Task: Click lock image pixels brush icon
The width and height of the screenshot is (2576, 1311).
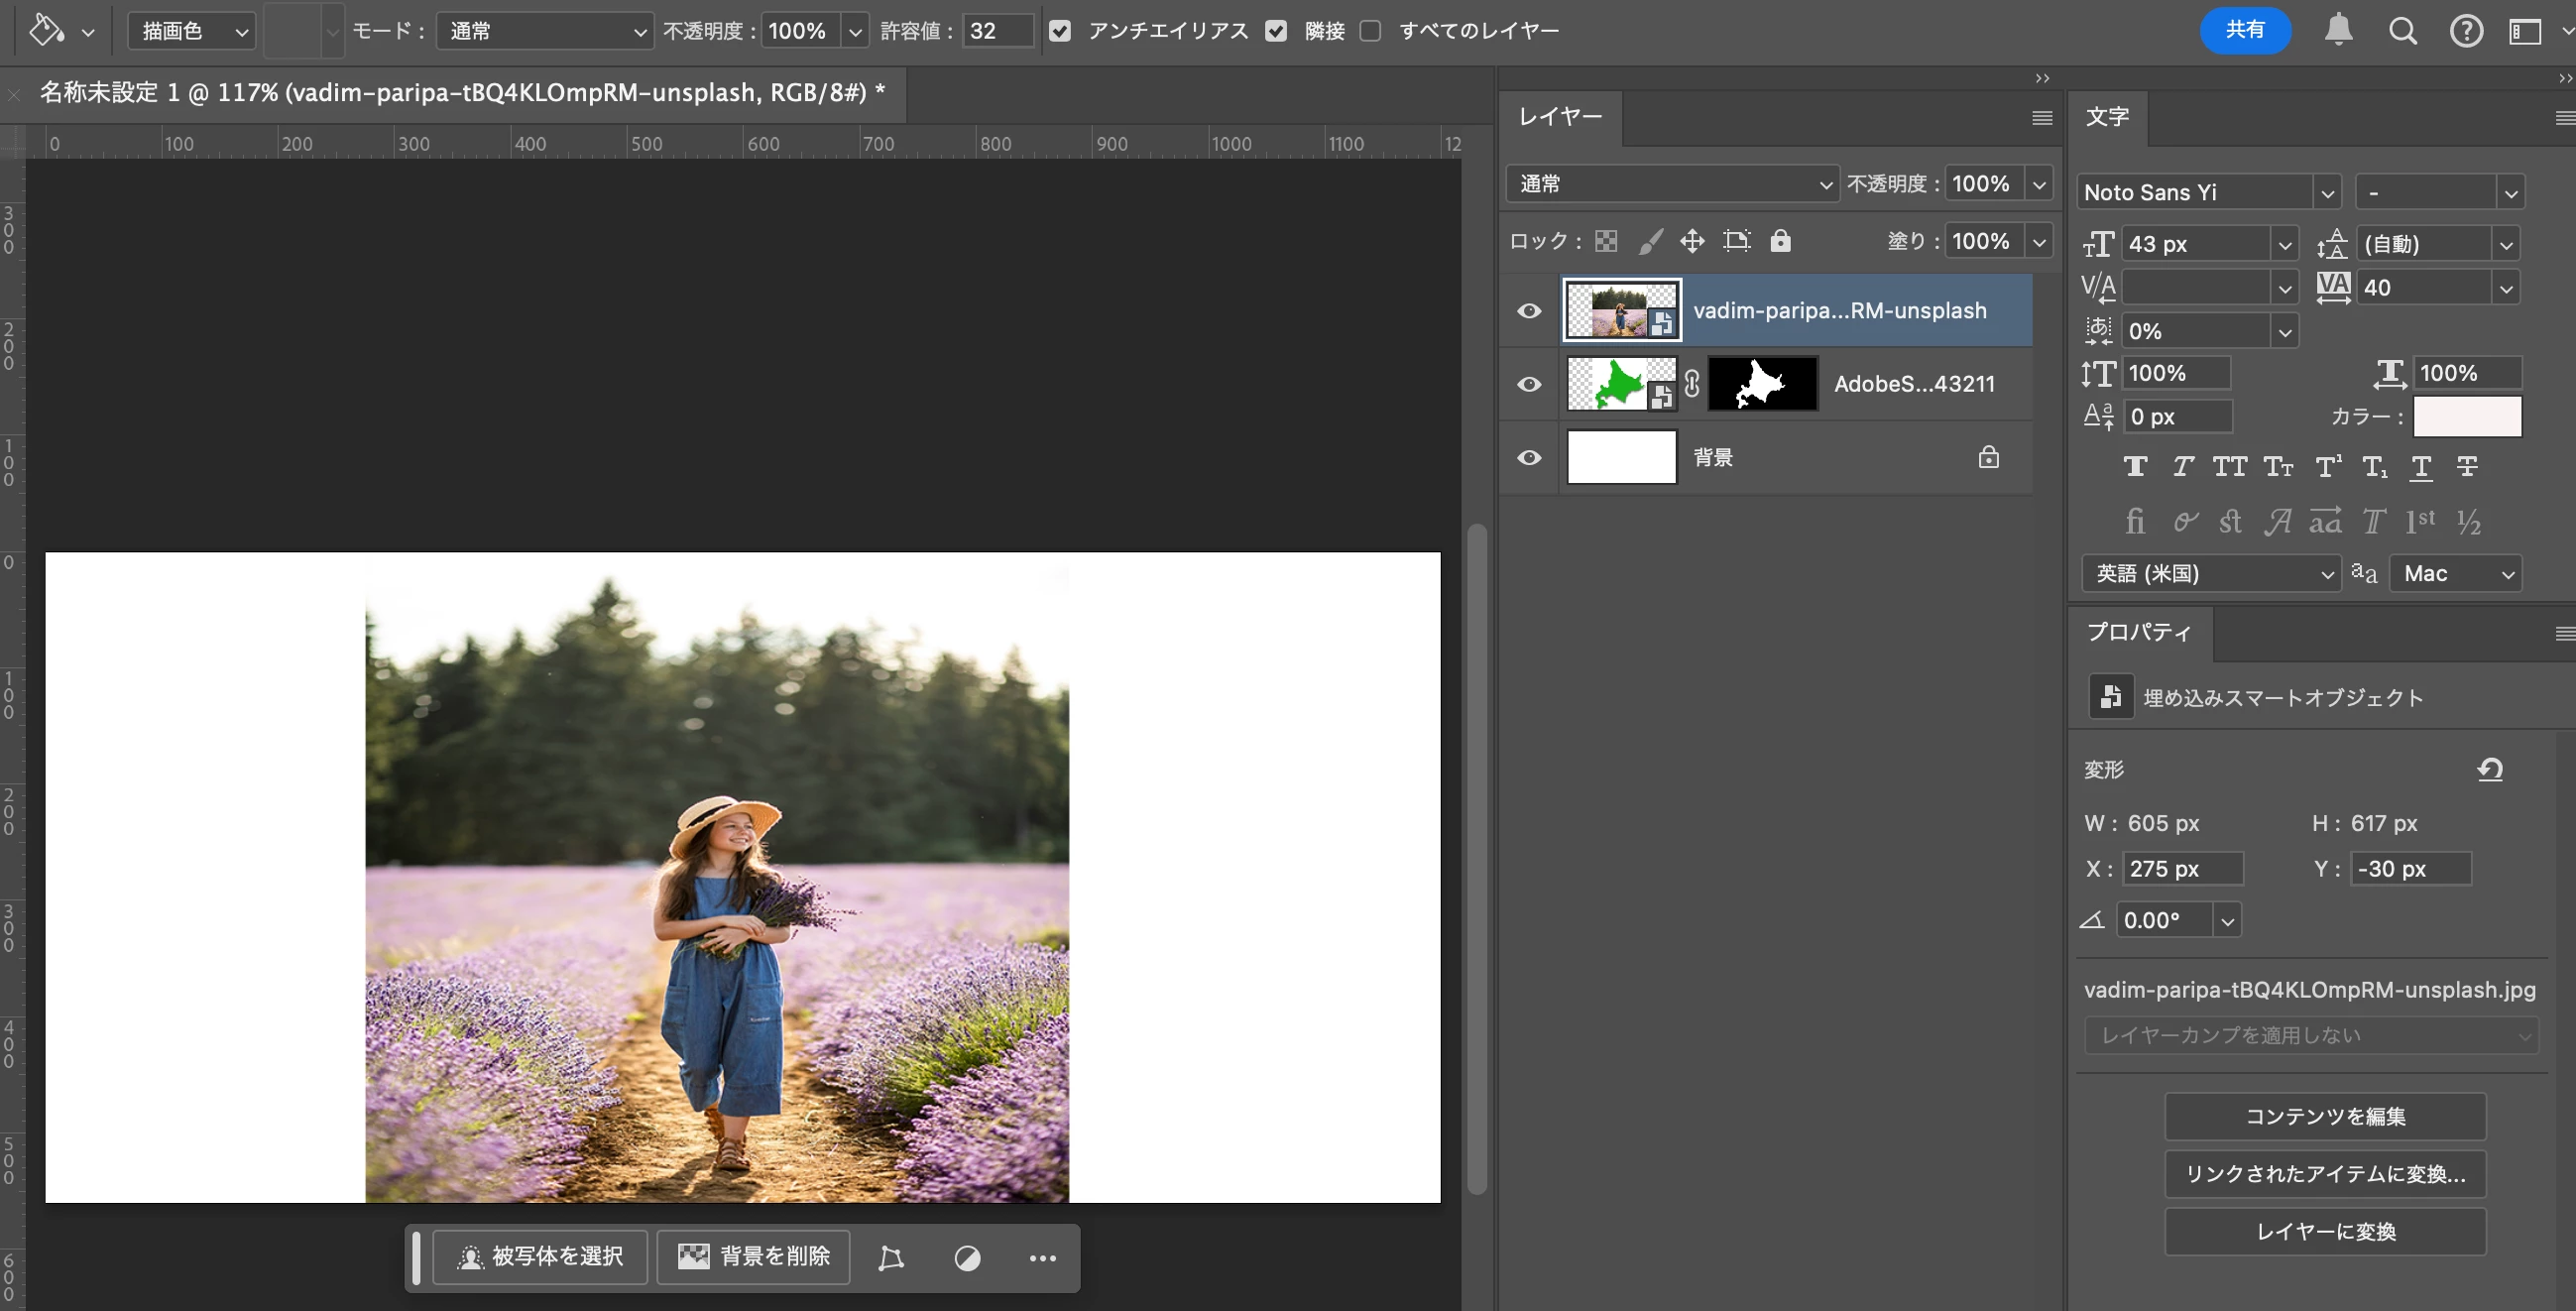Action: click(1650, 241)
